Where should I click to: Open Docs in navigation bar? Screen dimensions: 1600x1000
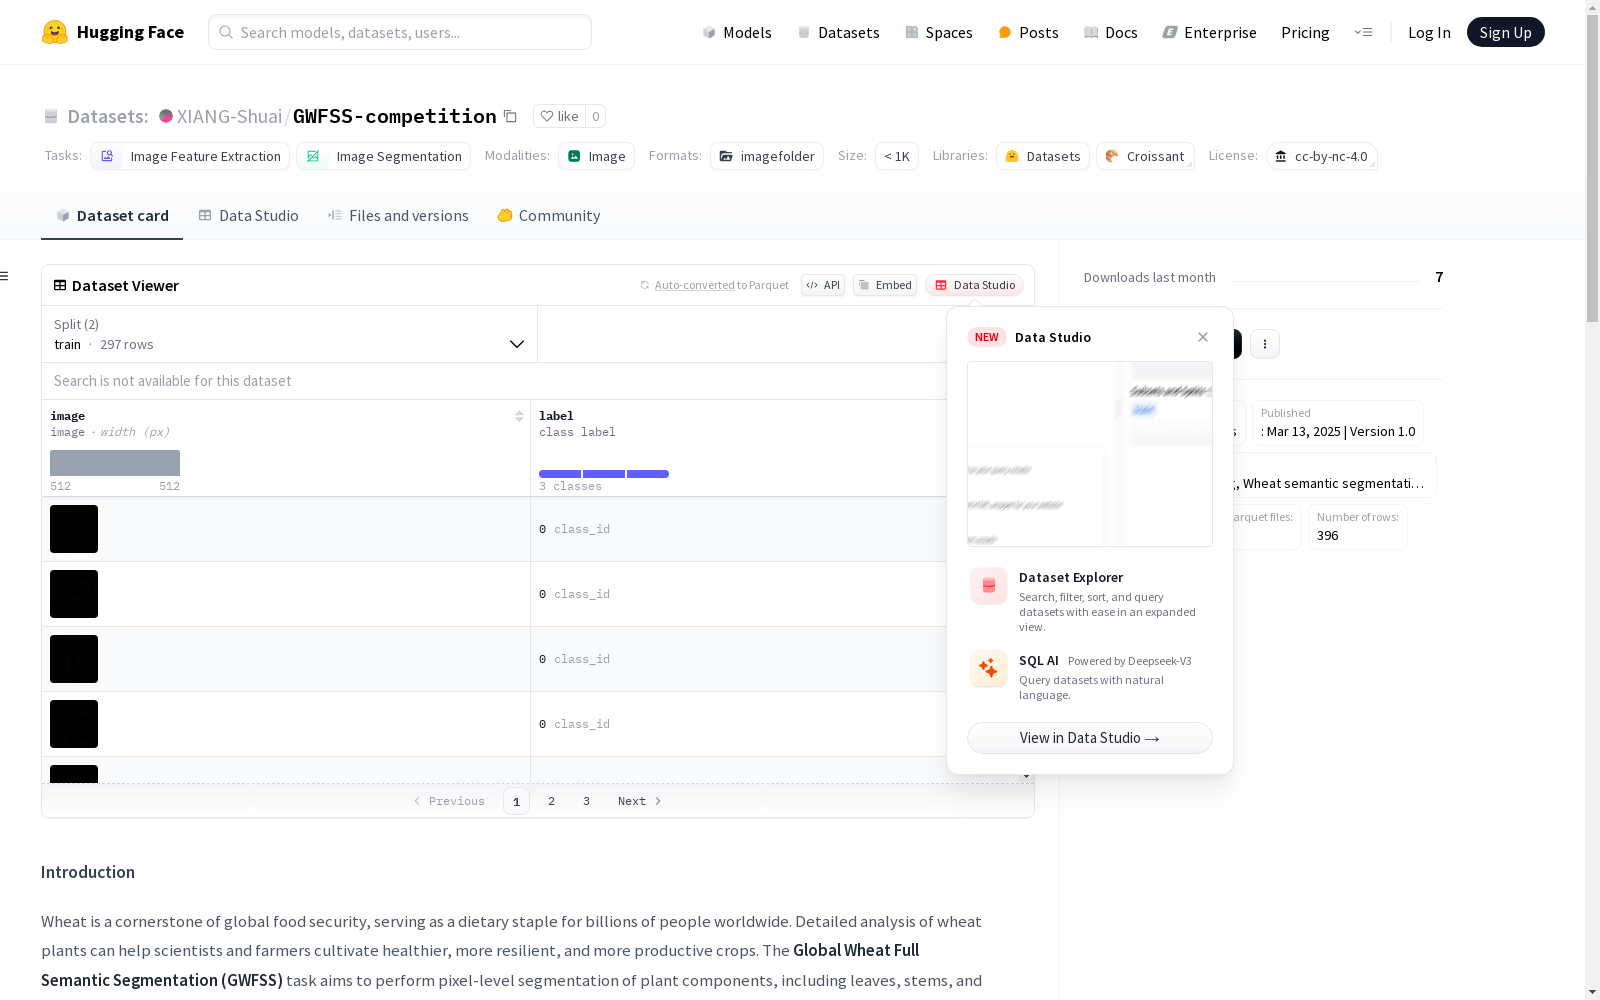point(1110,32)
